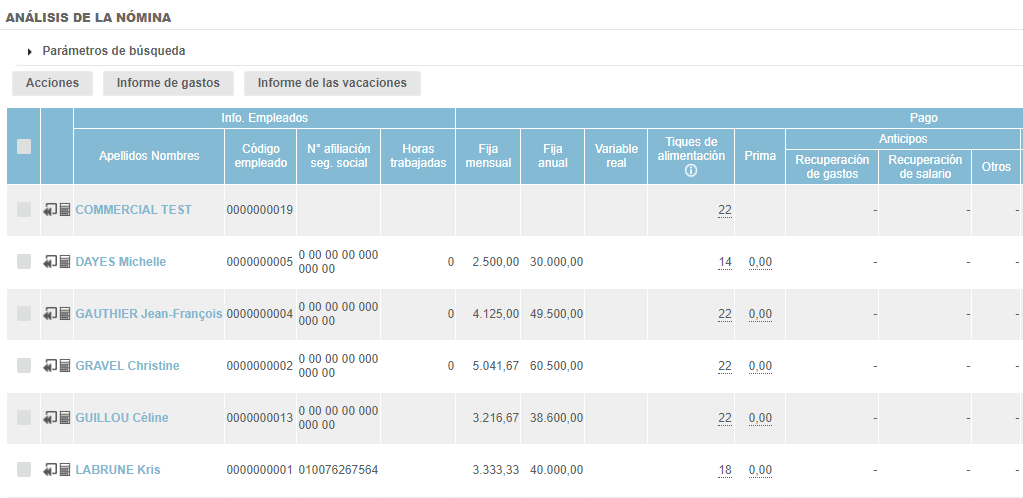The height and width of the screenshot is (498, 1023).
Task: Open the Acciones dropdown menu
Action: [x=52, y=83]
